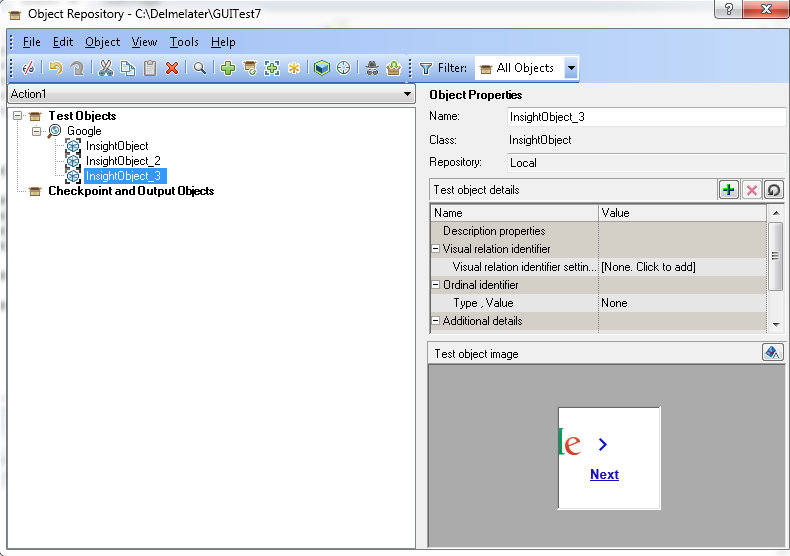The height and width of the screenshot is (556, 790).
Task: Select the InsightObject_3 tree item
Action: (123, 176)
